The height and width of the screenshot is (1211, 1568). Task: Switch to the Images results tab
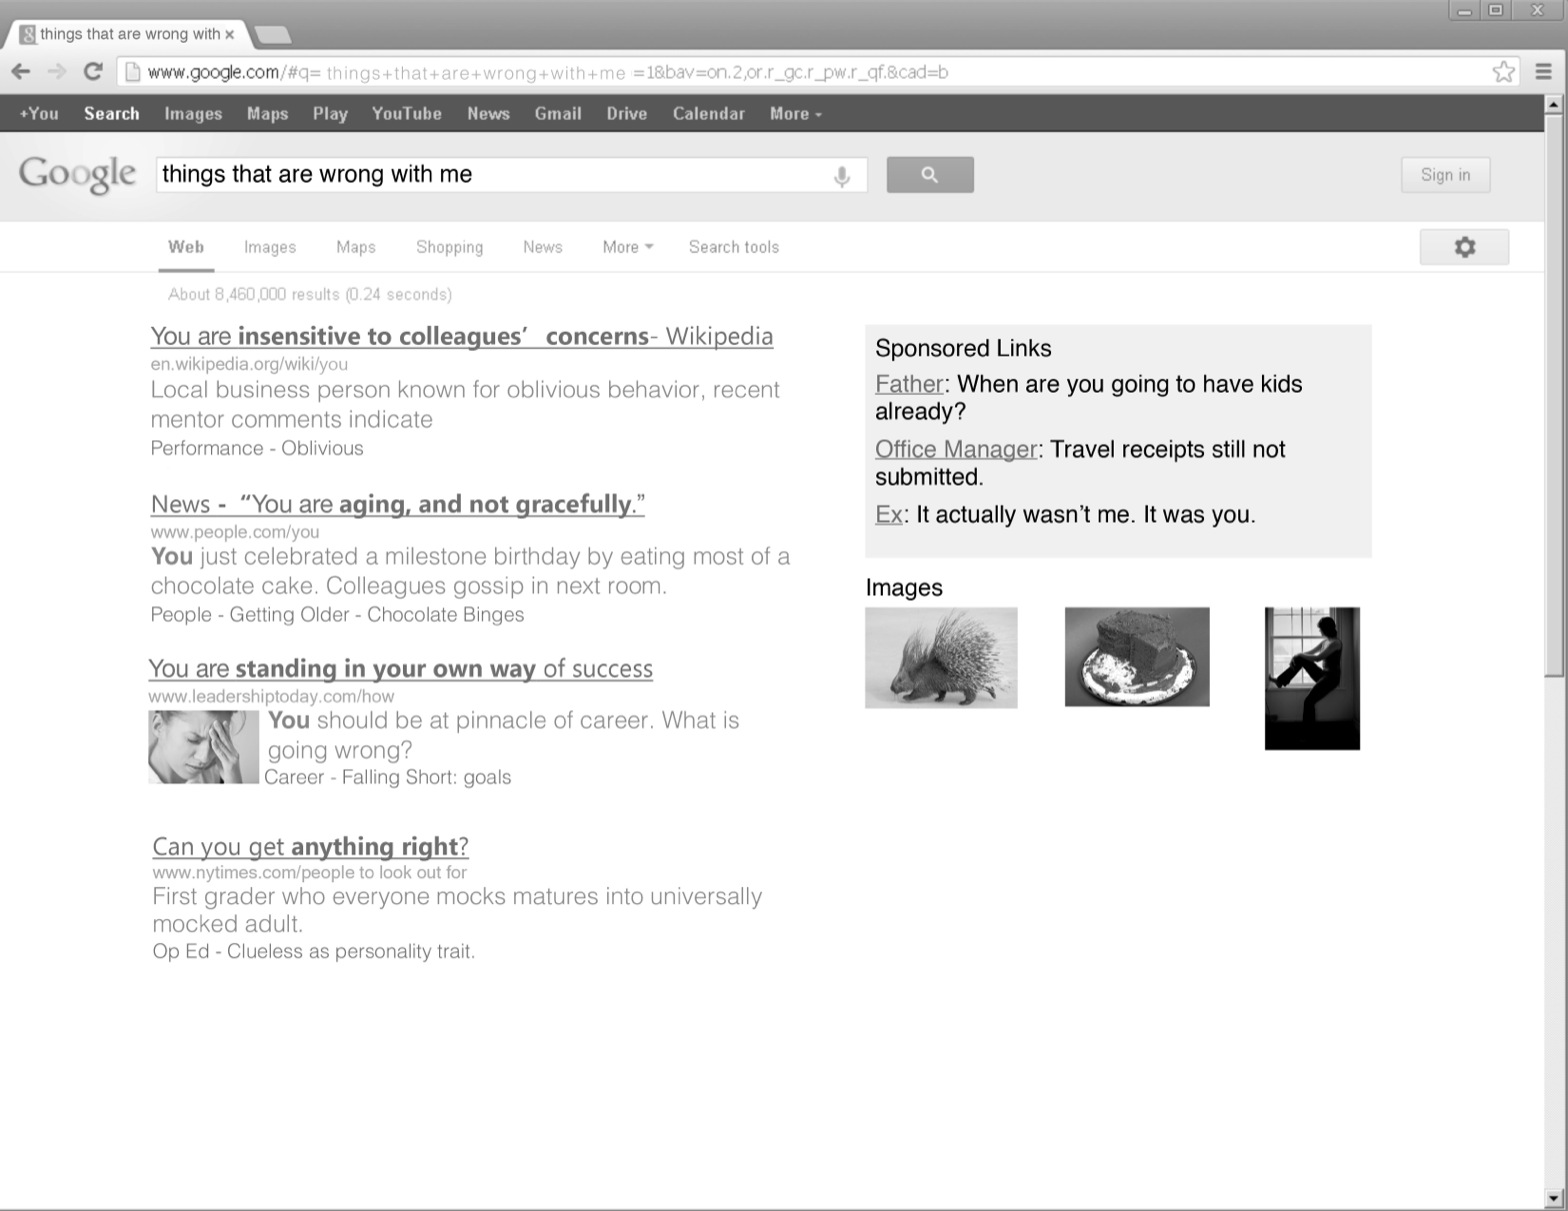click(270, 247)
